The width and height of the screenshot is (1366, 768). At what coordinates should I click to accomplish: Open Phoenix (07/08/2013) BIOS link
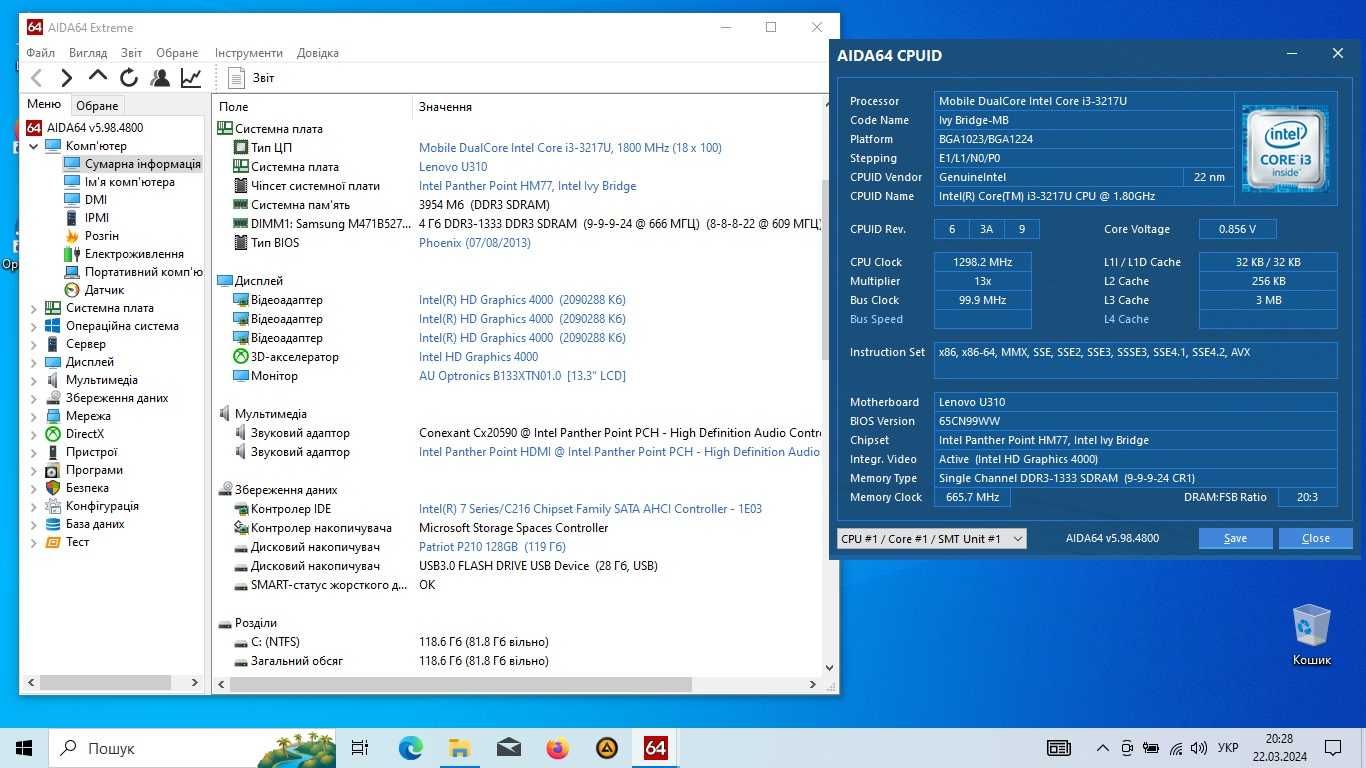click(475, 243)
